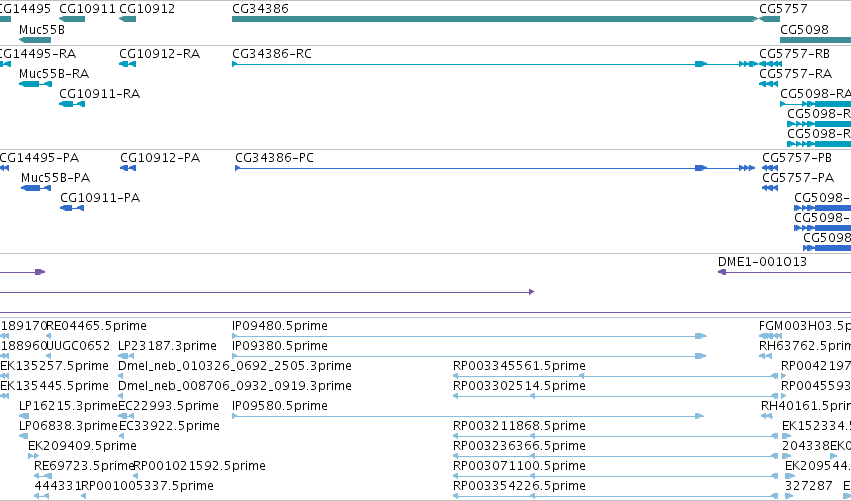Viewport: 851px width, 501px height.
Task: Select the IP09580.5prime EST label
Action: click(280, 406)
